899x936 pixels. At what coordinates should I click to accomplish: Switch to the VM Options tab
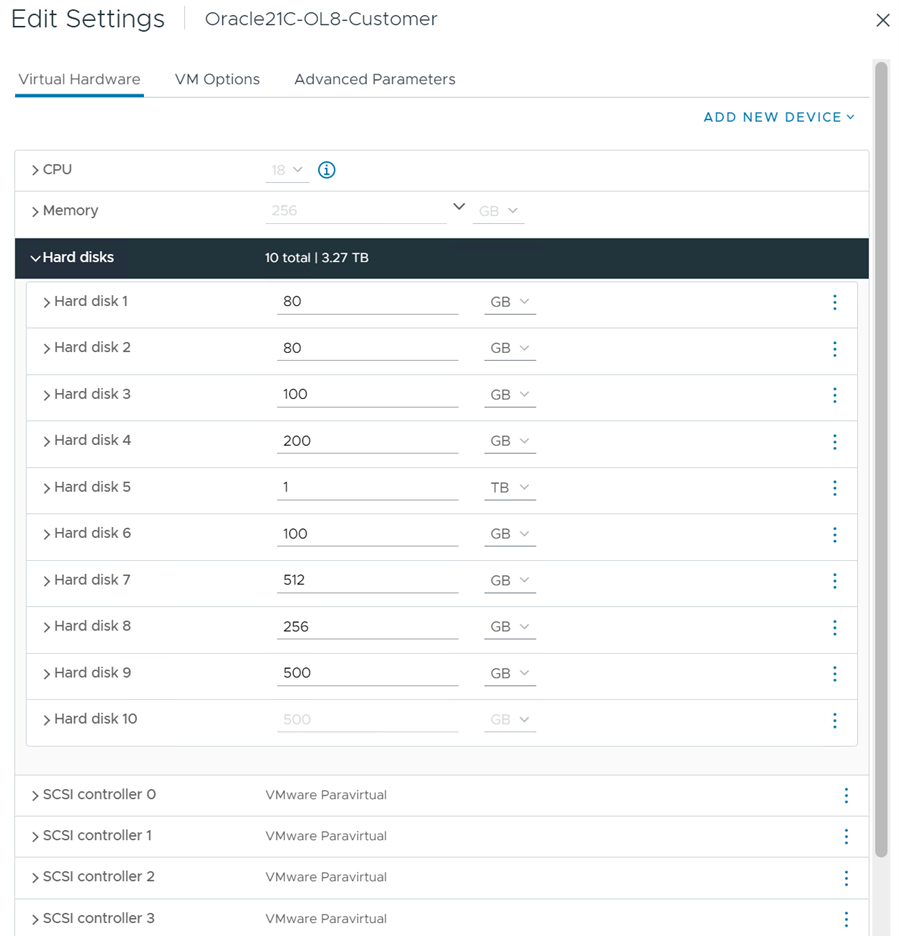coord(217,80)
